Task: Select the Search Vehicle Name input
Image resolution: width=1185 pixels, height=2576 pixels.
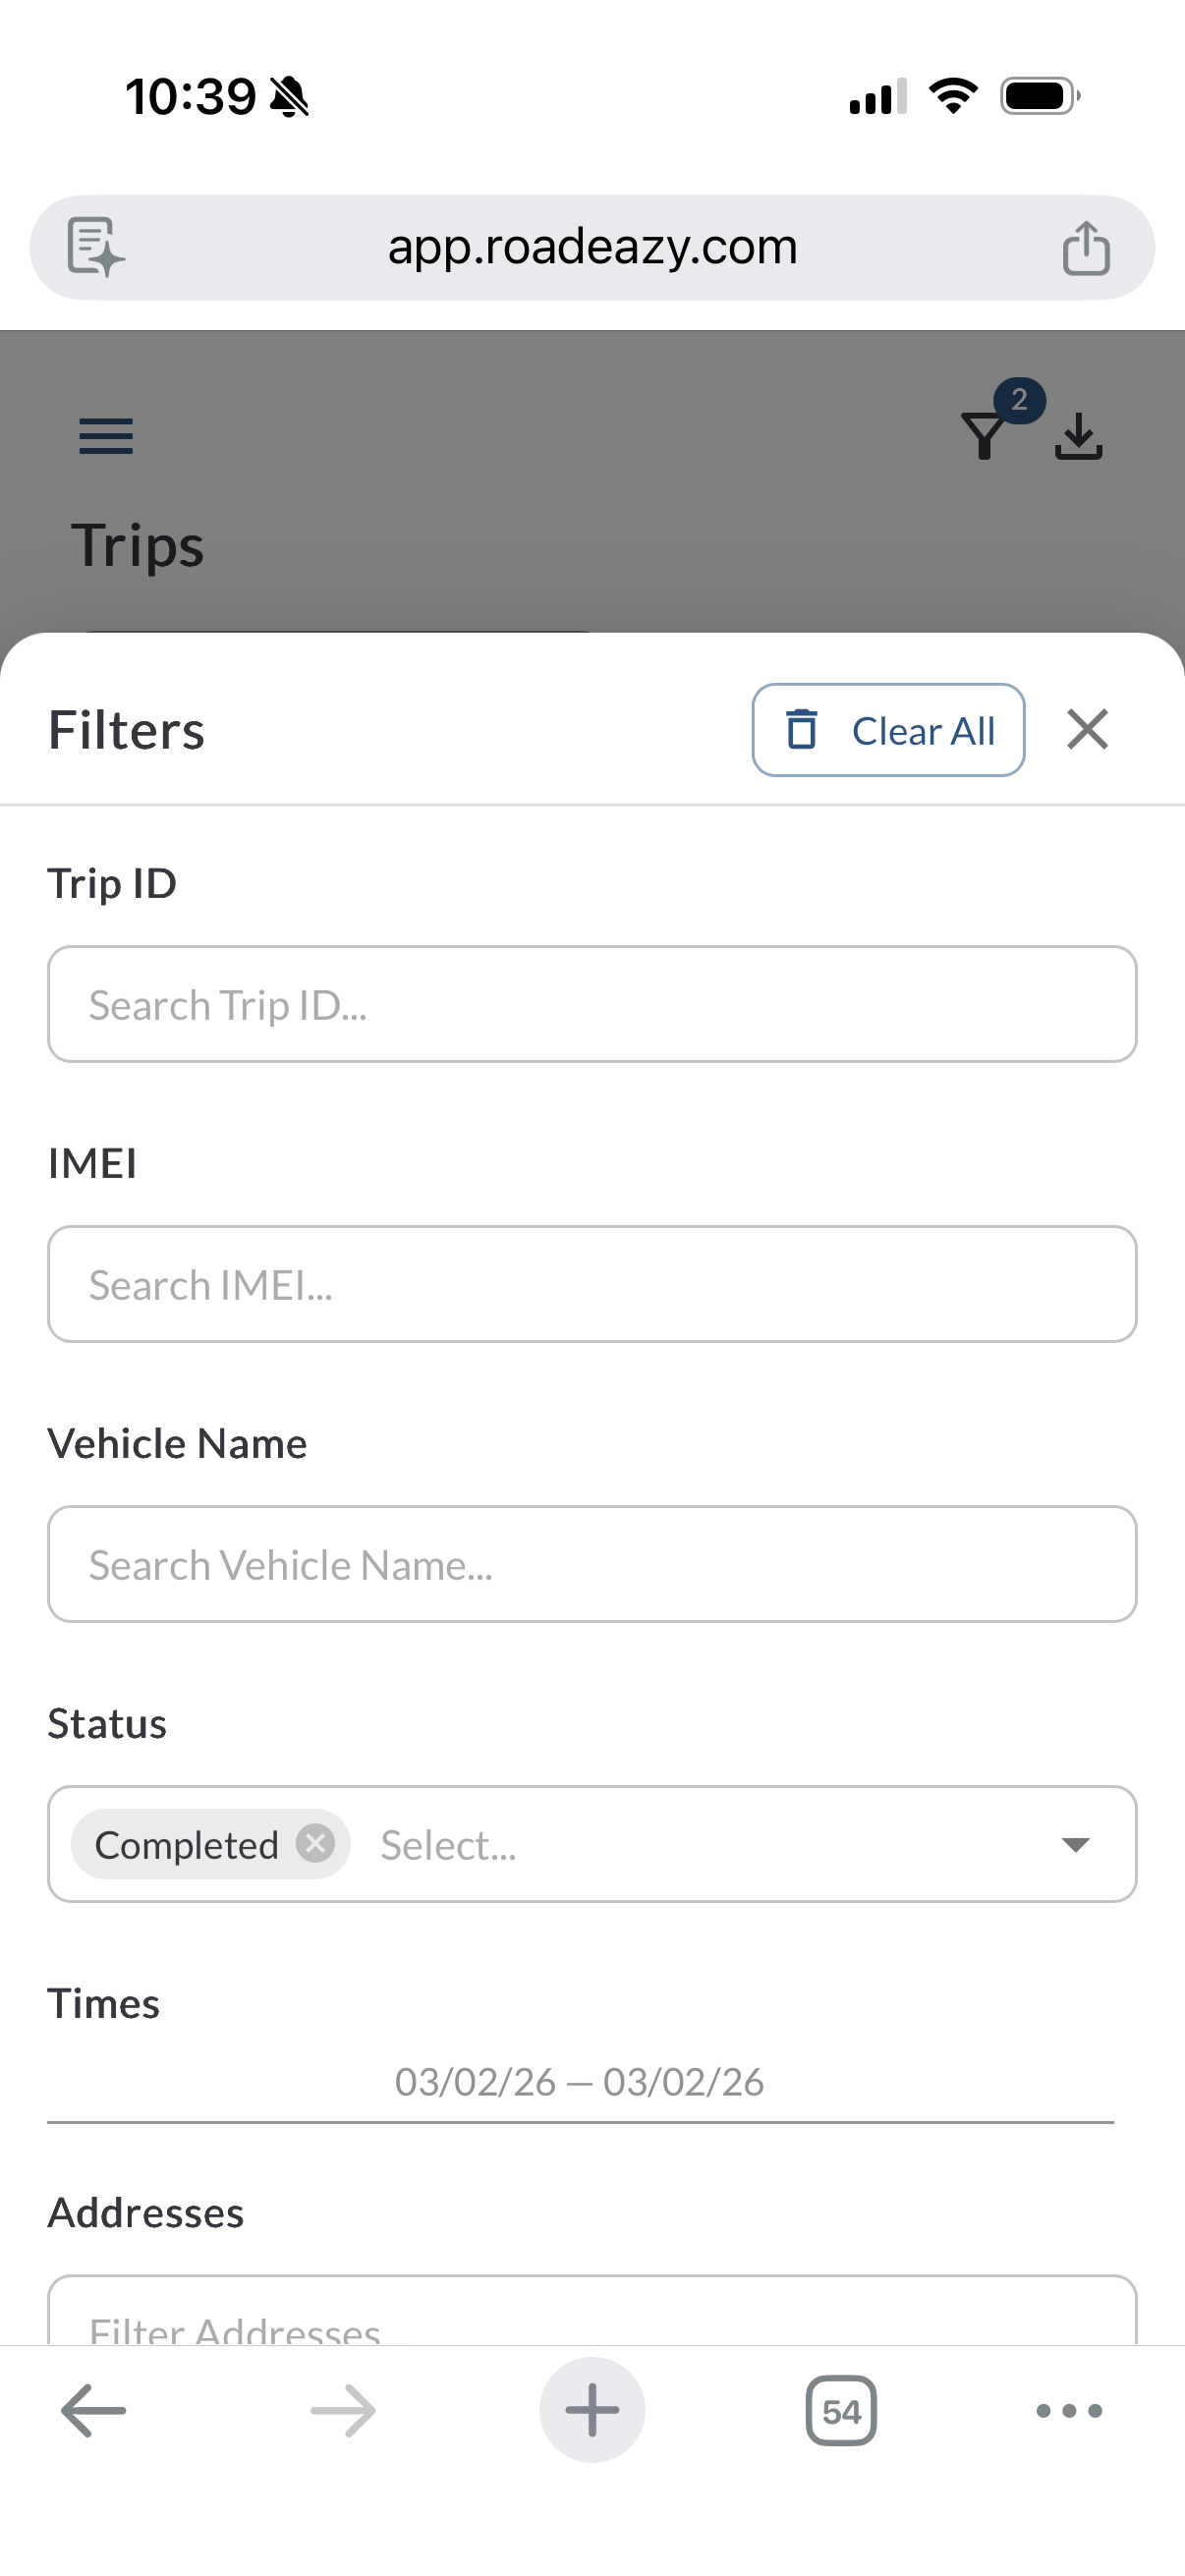Action: pyautogui.click(x=592, y=1564)
